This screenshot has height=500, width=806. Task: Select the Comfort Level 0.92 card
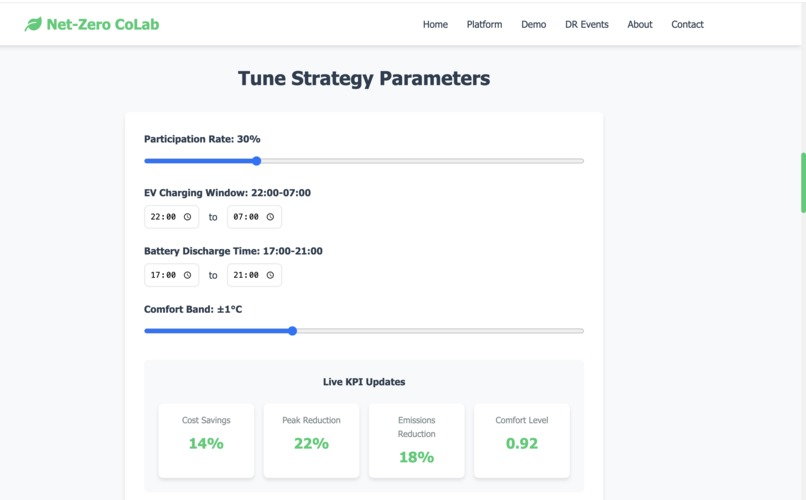(522, 440)
